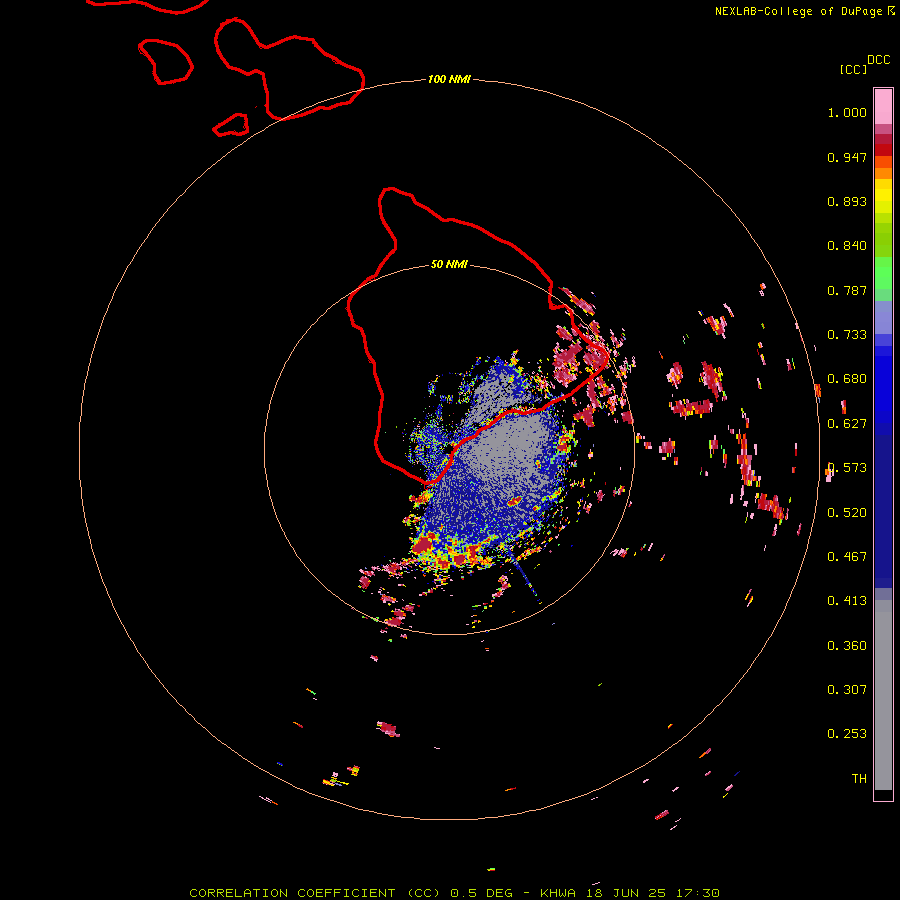Click the 0.840 scale value
900x900 pixels.
(x=847, y=246)
